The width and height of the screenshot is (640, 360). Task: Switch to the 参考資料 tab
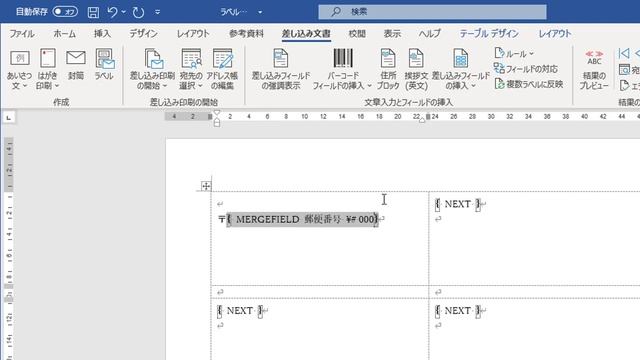246,34
